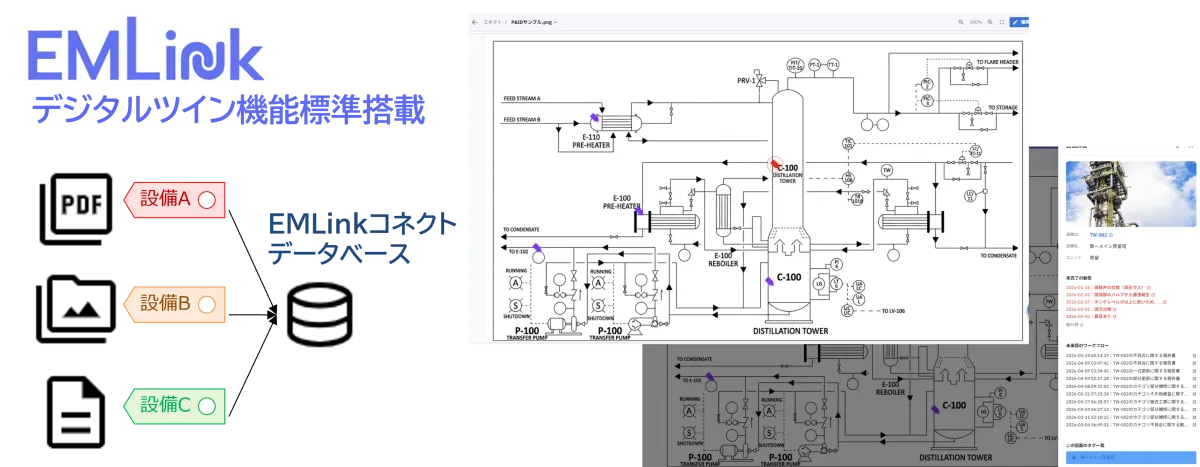The image size is (1200, 467).
Task: Click the zoom in magnifier icon
Action: (990, 21)
